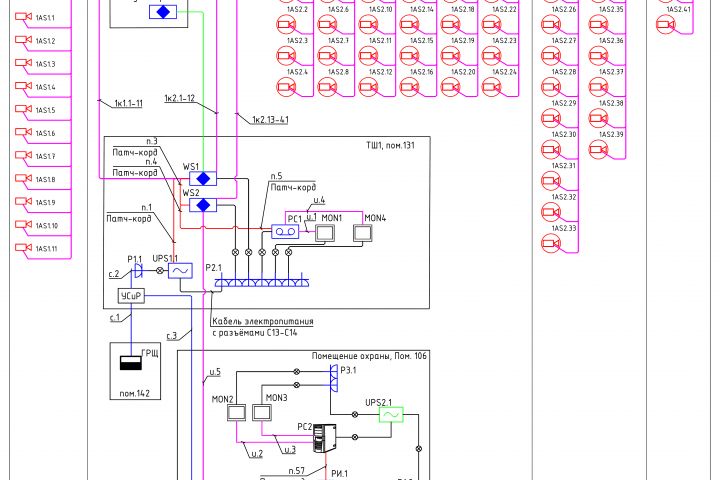
Task: Select the MON4 monitor symbol
Action: click(363, 233)
